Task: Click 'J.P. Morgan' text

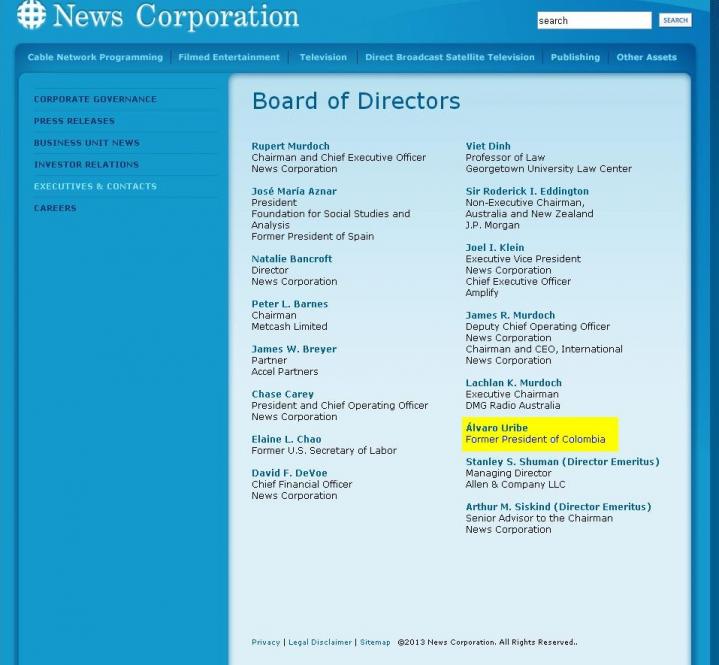Action: coord(492,225)
